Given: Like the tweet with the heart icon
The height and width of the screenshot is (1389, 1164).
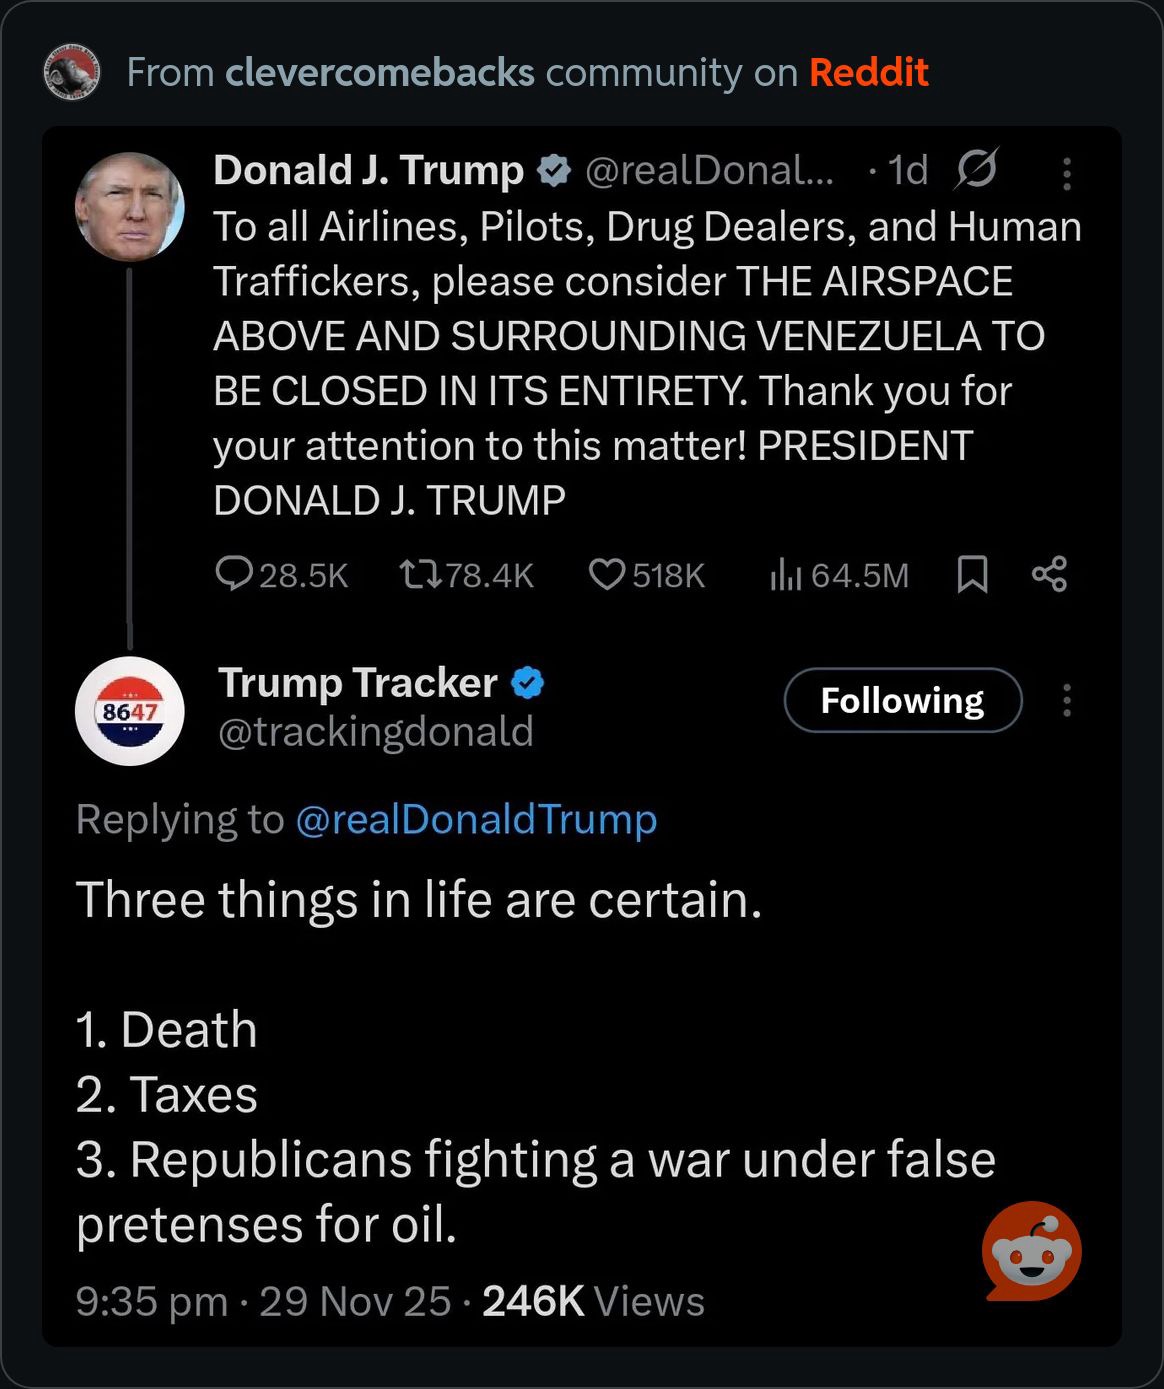Looking at the screenshot, I should pos(606,574).
